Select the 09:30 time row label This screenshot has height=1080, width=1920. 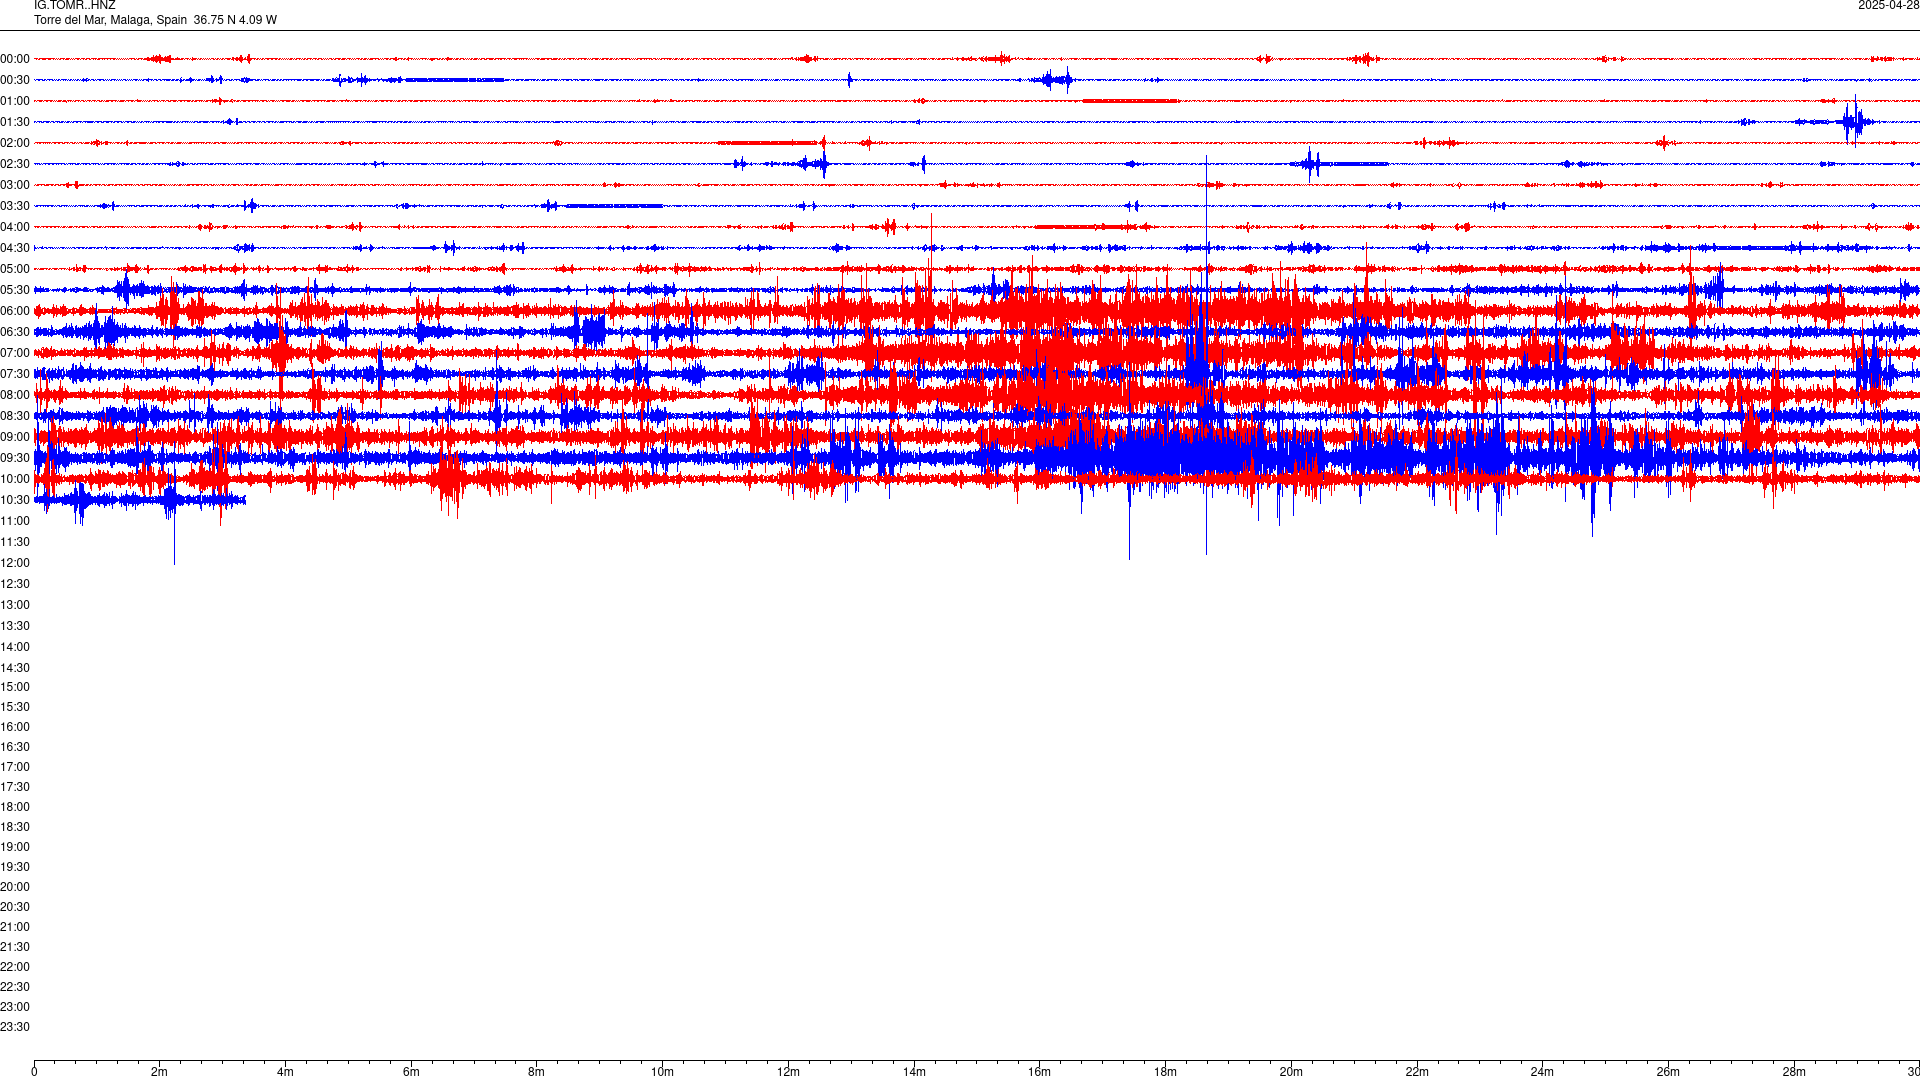[x=15, y=458]
